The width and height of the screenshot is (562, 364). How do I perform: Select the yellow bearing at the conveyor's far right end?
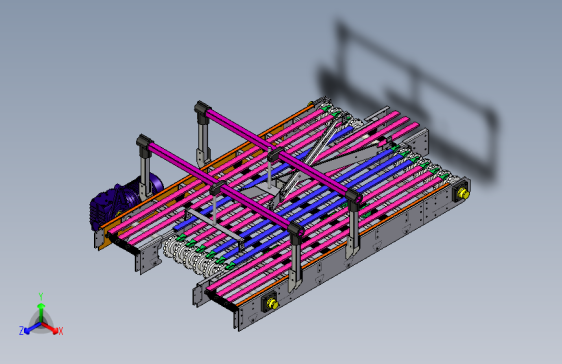point(462,194)
